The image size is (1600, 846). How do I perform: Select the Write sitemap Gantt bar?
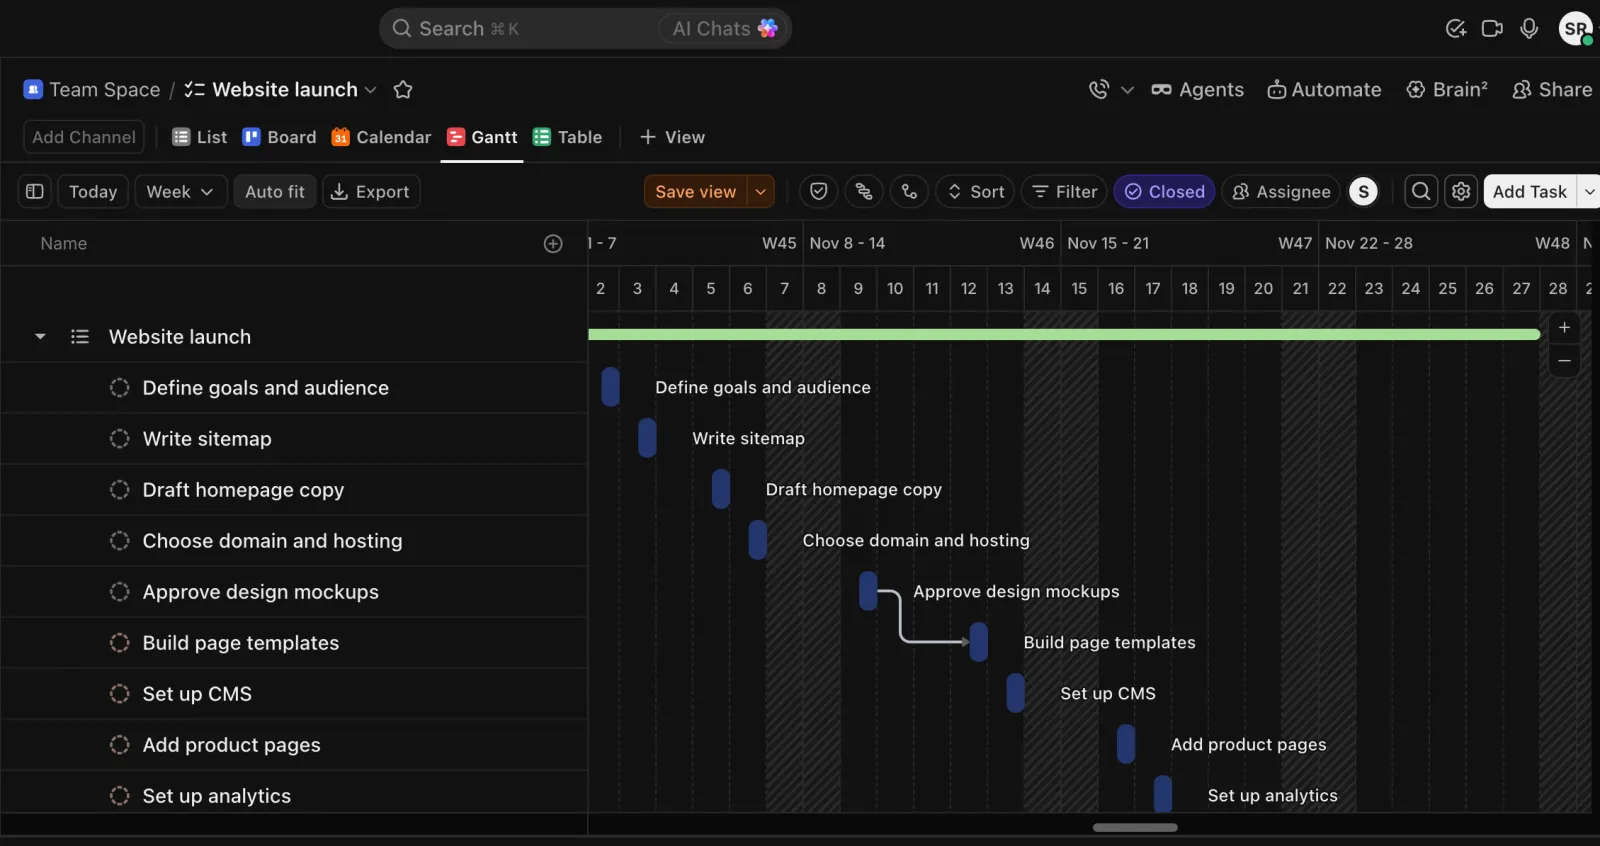(x=647, y=438)
